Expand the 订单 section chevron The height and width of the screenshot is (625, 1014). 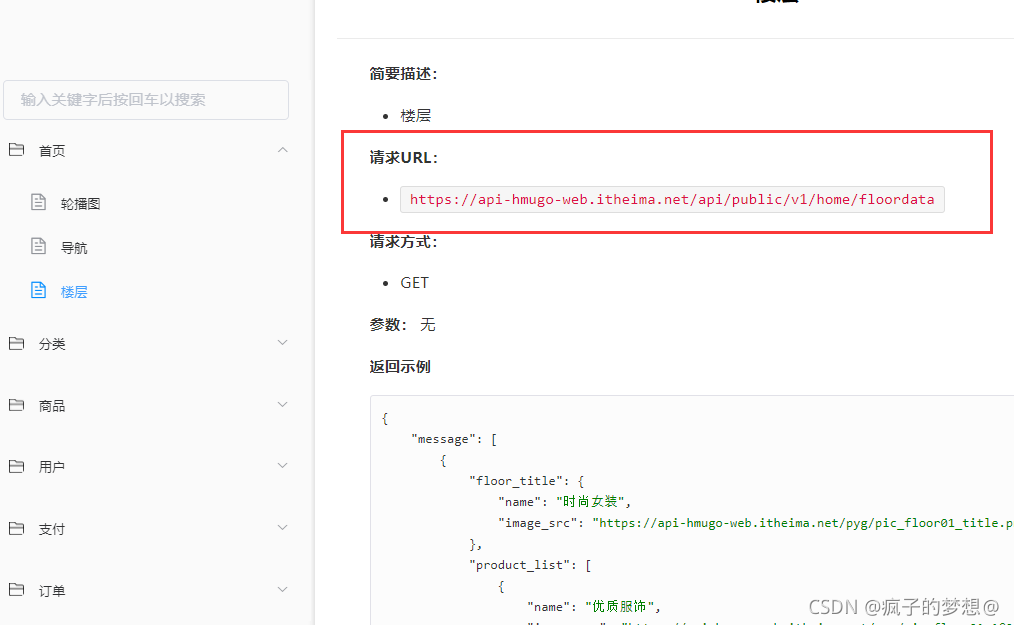(283, 589)
